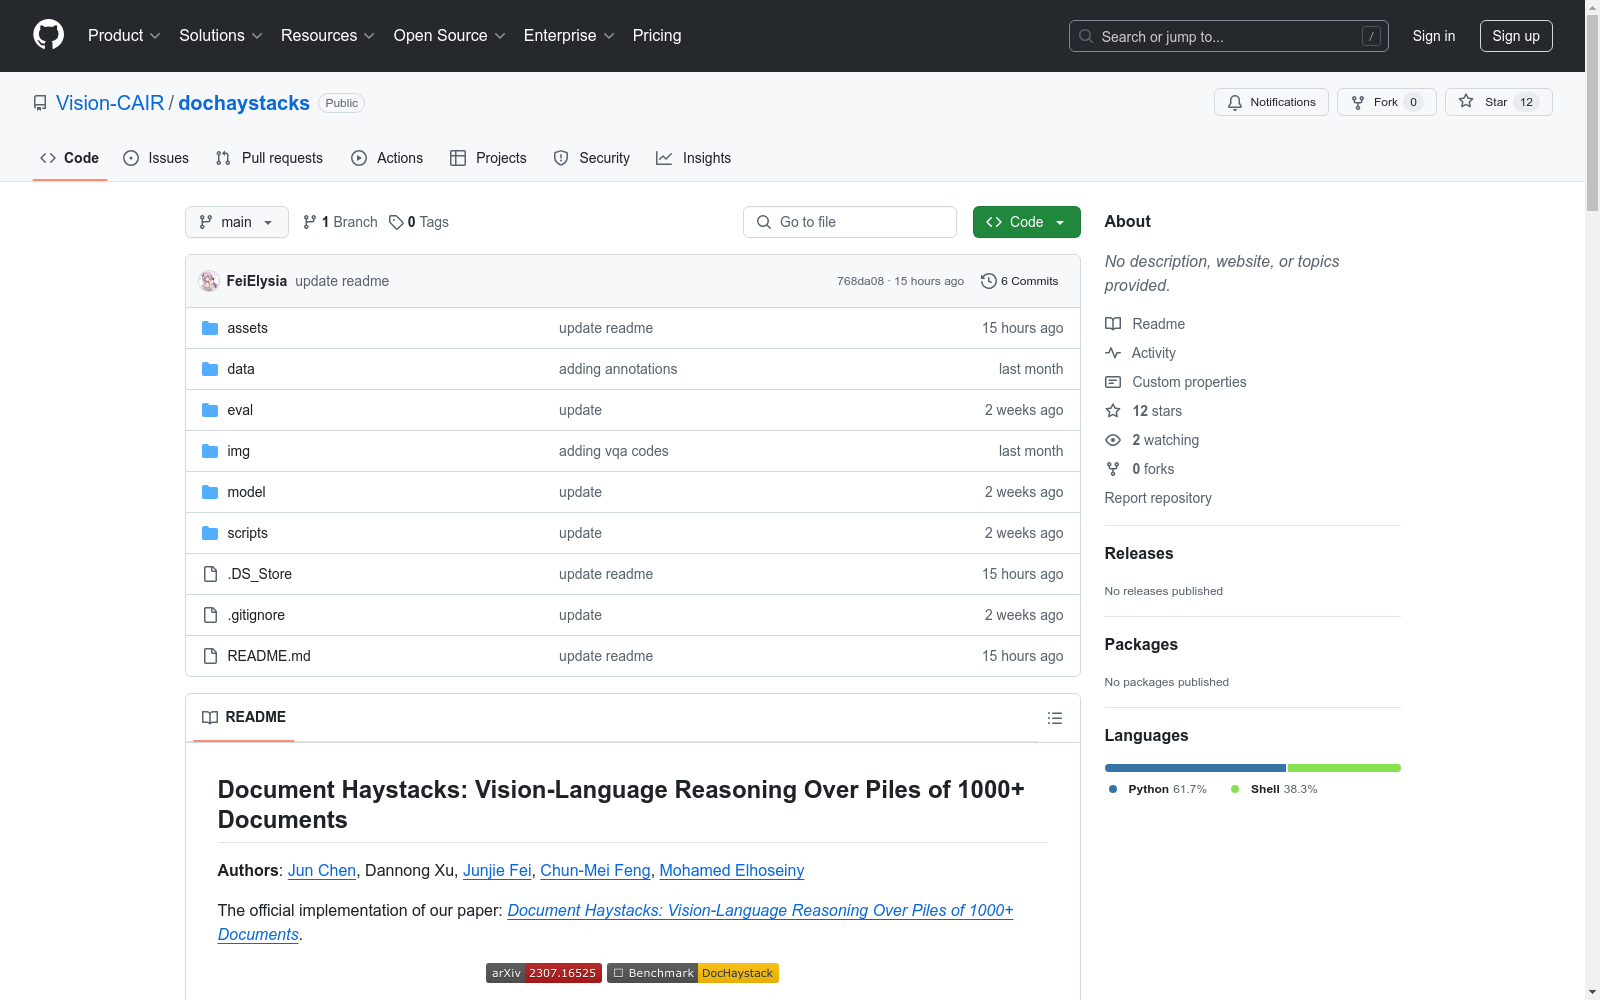
Task: Expand the Resources menu
Action: (328, 36)
